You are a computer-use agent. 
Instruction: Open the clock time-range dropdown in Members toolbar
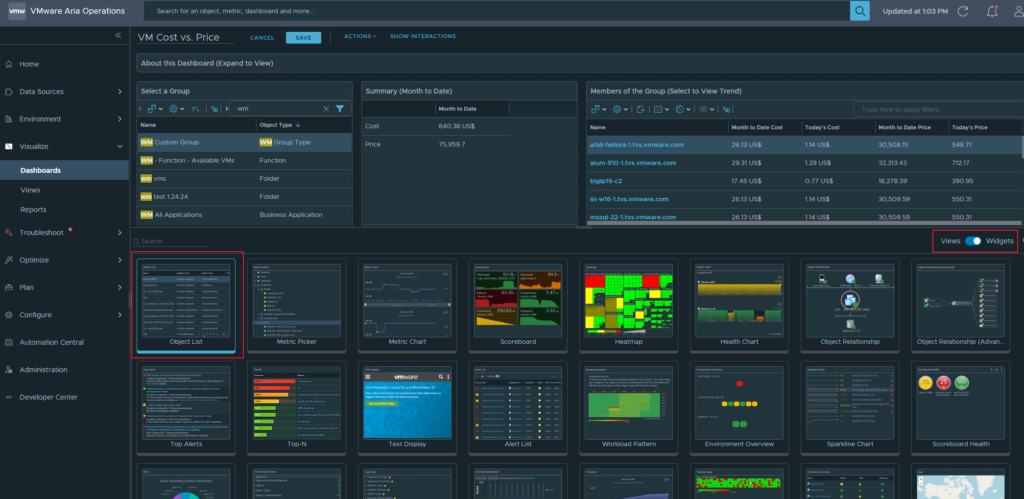coord(683,109)
